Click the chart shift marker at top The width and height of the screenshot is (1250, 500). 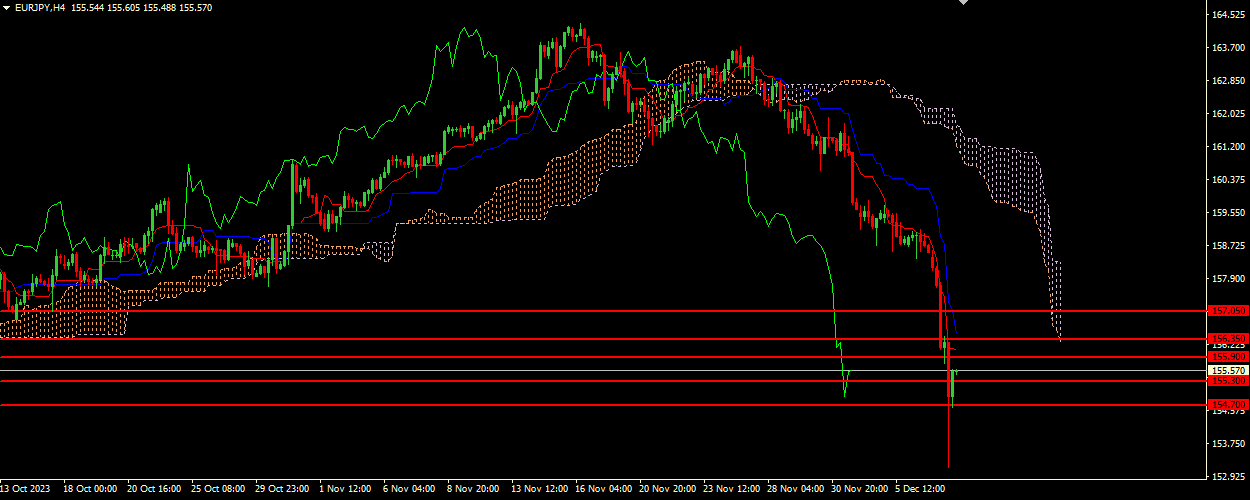964,3
